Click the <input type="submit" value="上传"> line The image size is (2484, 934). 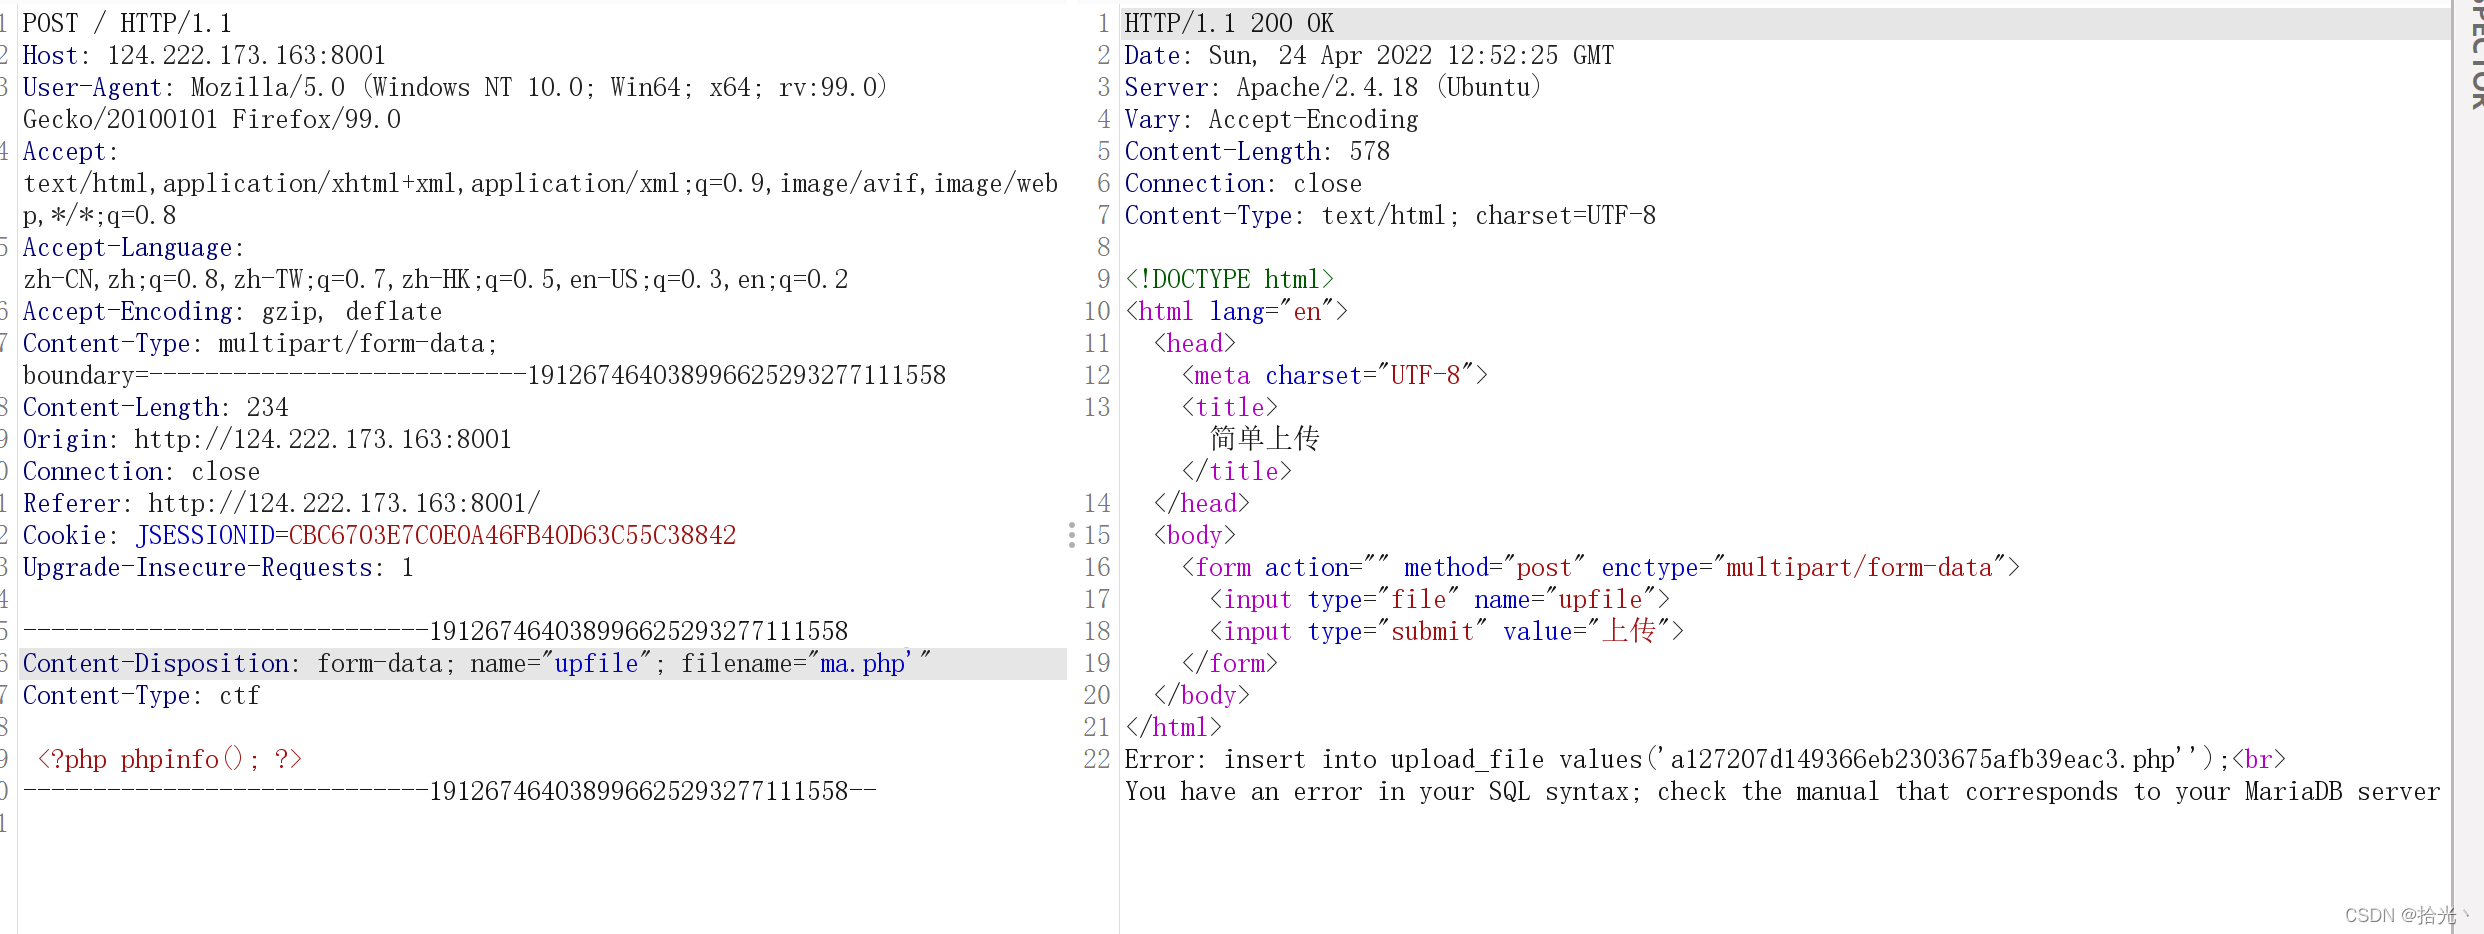(x=1446, y=631)
